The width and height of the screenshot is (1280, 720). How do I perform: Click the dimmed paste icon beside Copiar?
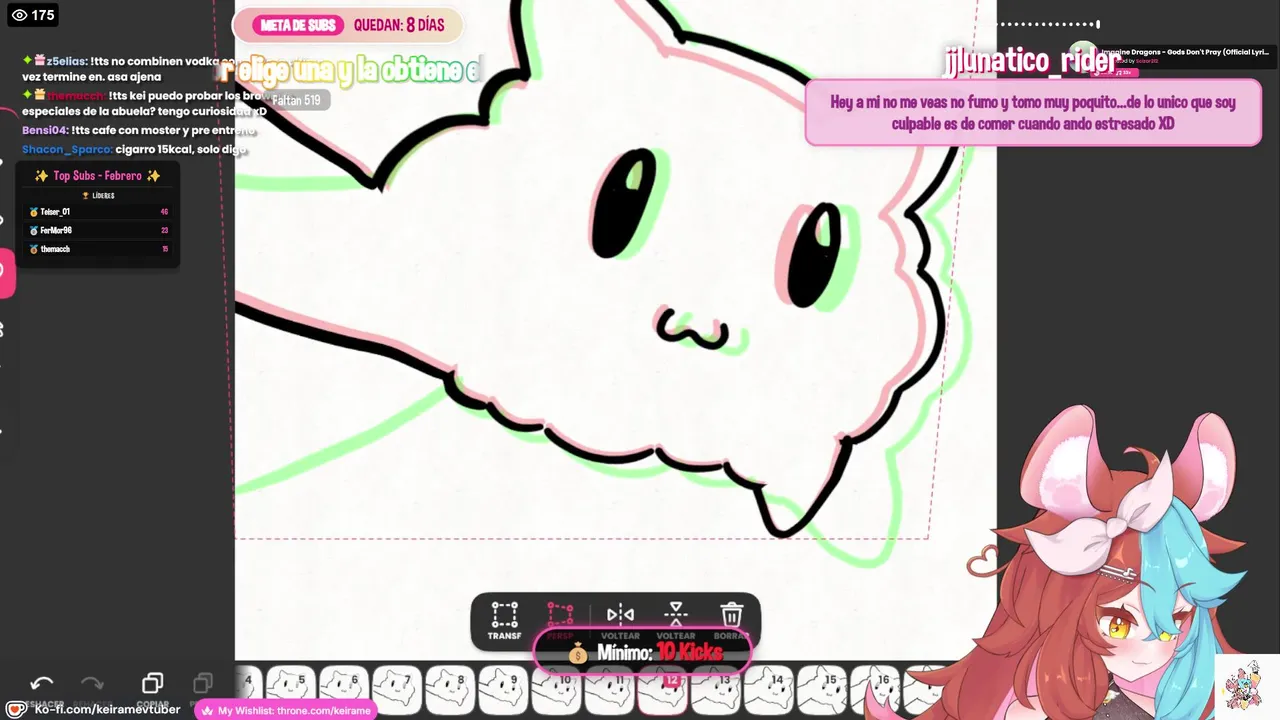[203, 683]
